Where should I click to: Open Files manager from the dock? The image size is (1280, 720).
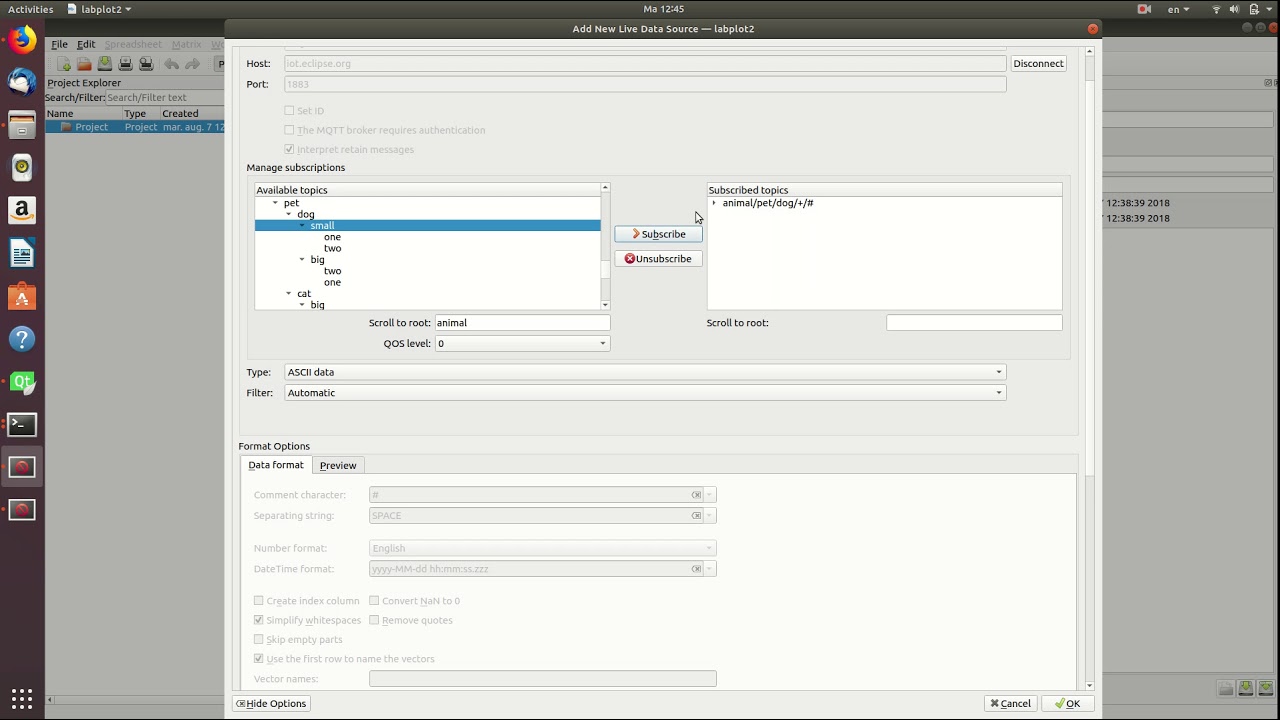tap(22, 125)
